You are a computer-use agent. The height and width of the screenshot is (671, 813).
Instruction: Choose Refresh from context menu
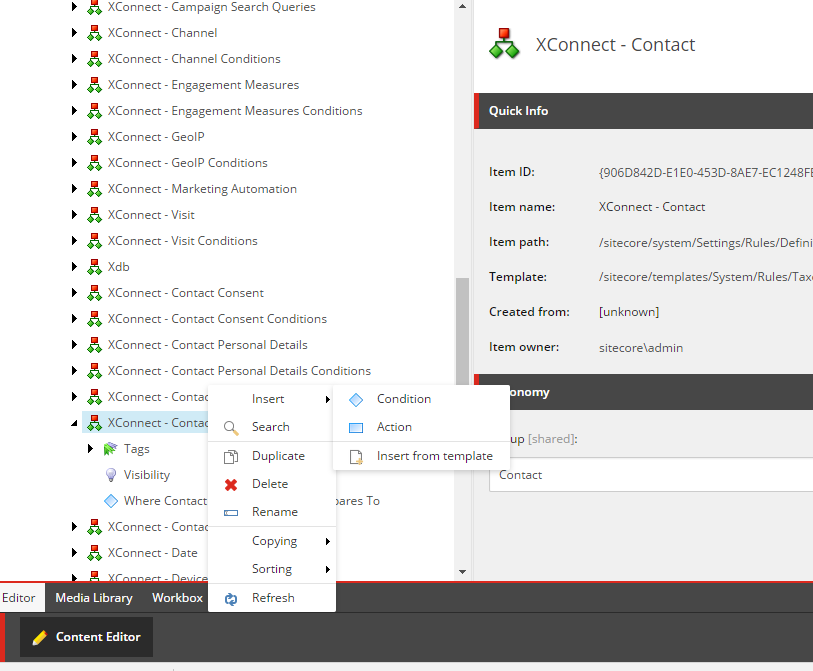click(272, 598)
